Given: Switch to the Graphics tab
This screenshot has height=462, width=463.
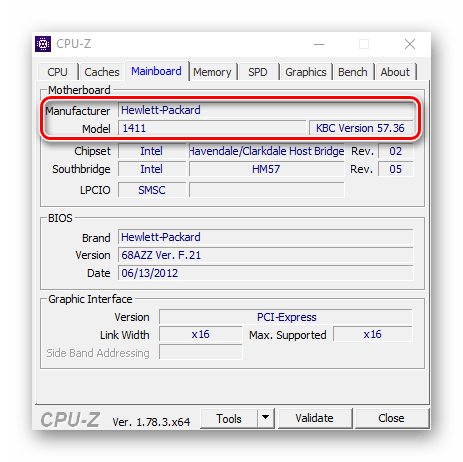Looking at the screenshot, I should click(306, 72).
